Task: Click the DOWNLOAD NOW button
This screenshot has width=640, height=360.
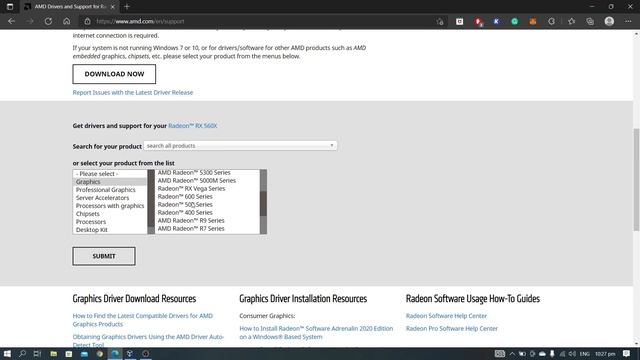Action: [x=114, y=74]
